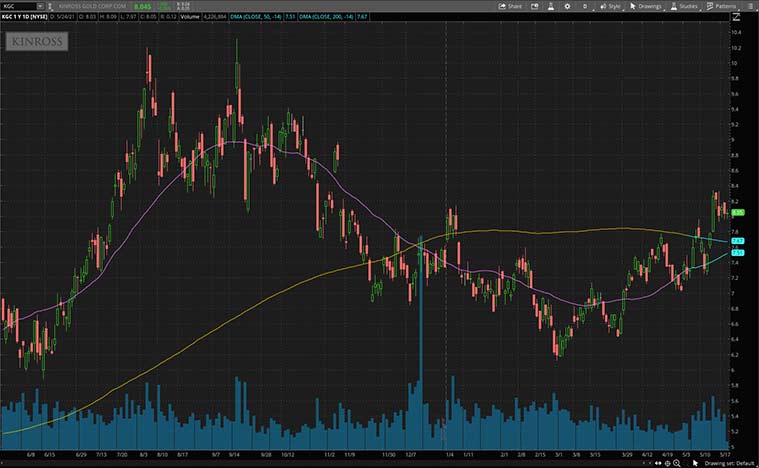Click the 7.67 moving average price label

737,241
